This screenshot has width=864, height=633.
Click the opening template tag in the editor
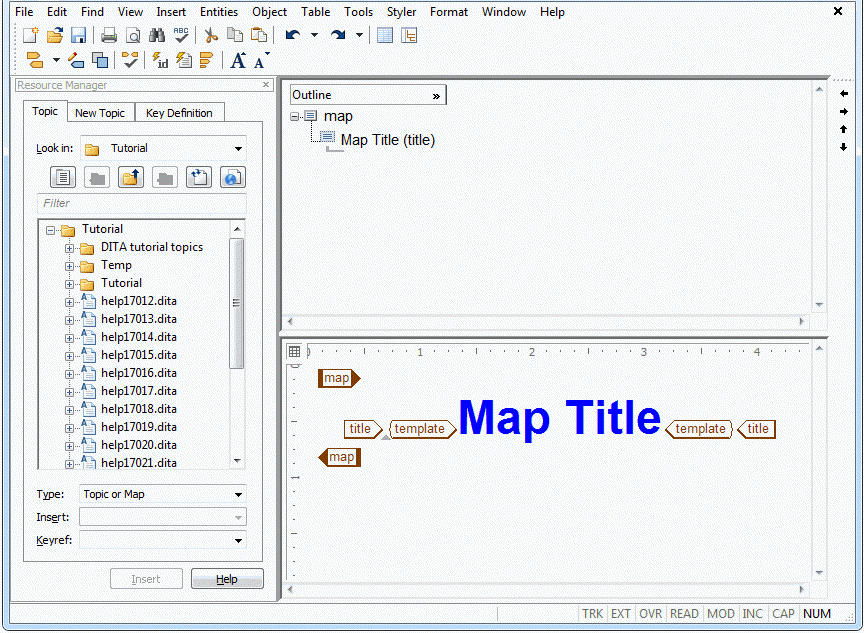[422, 429]
